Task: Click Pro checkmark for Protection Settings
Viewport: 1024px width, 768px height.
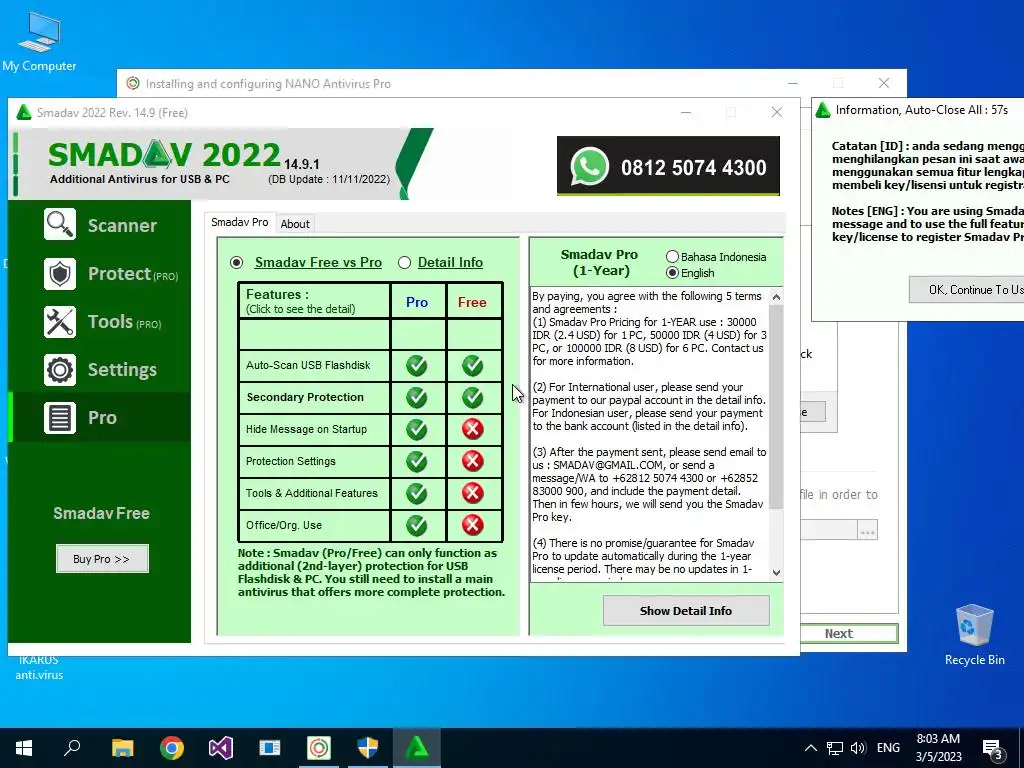Action: [x=417, y=461]
